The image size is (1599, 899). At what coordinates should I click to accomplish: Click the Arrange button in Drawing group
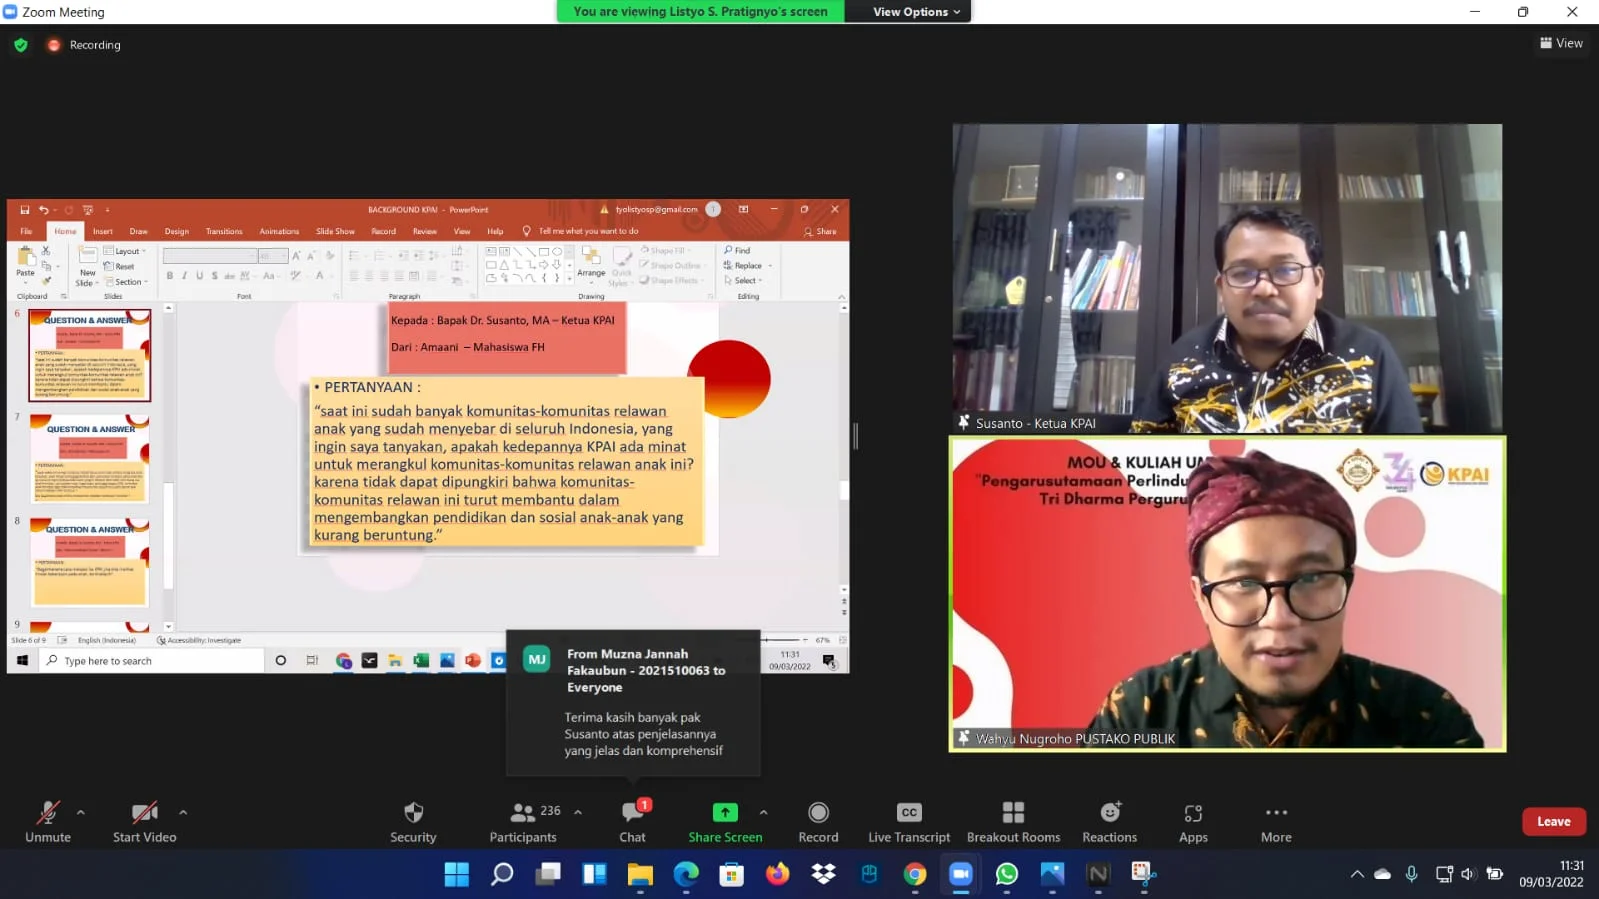tap(591, 264)
